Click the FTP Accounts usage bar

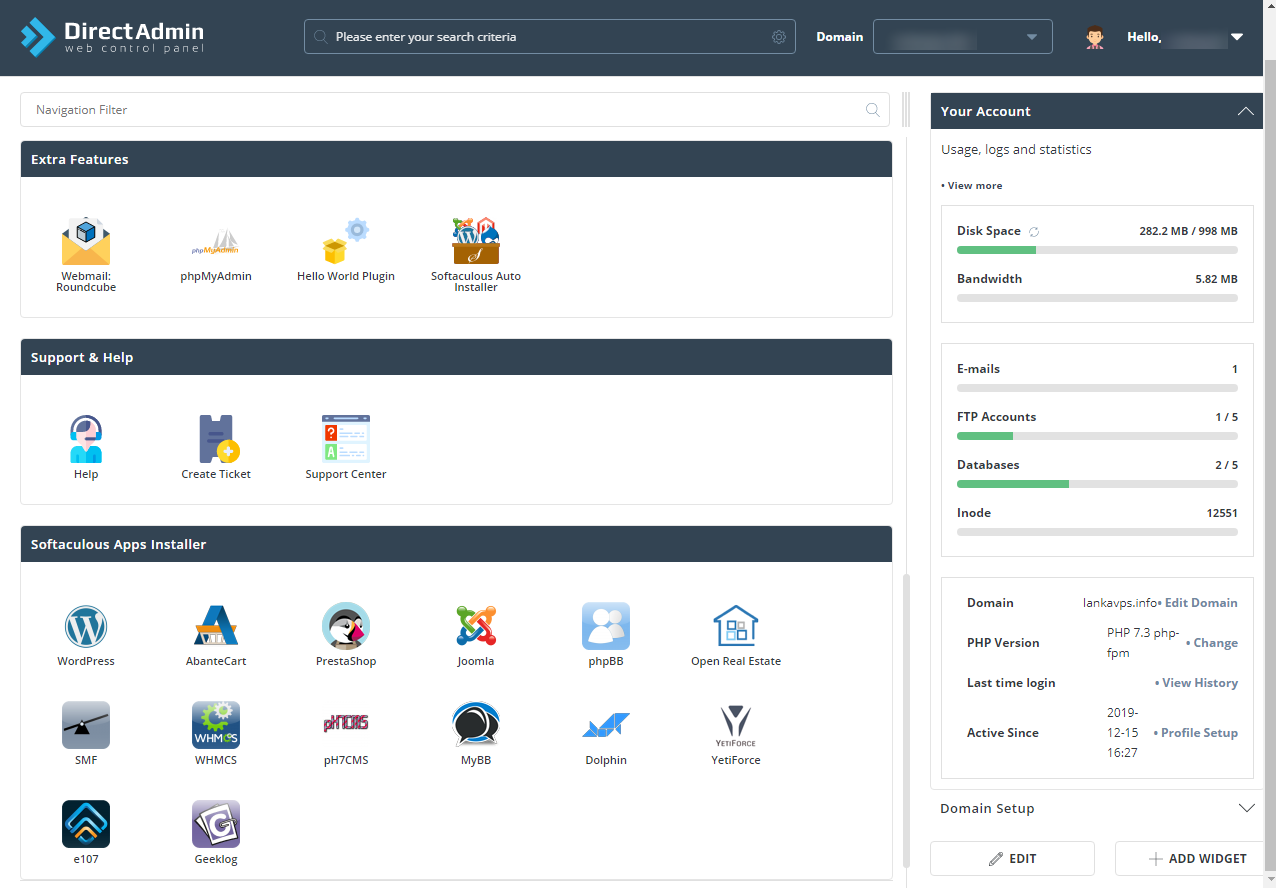point(1097,436)
